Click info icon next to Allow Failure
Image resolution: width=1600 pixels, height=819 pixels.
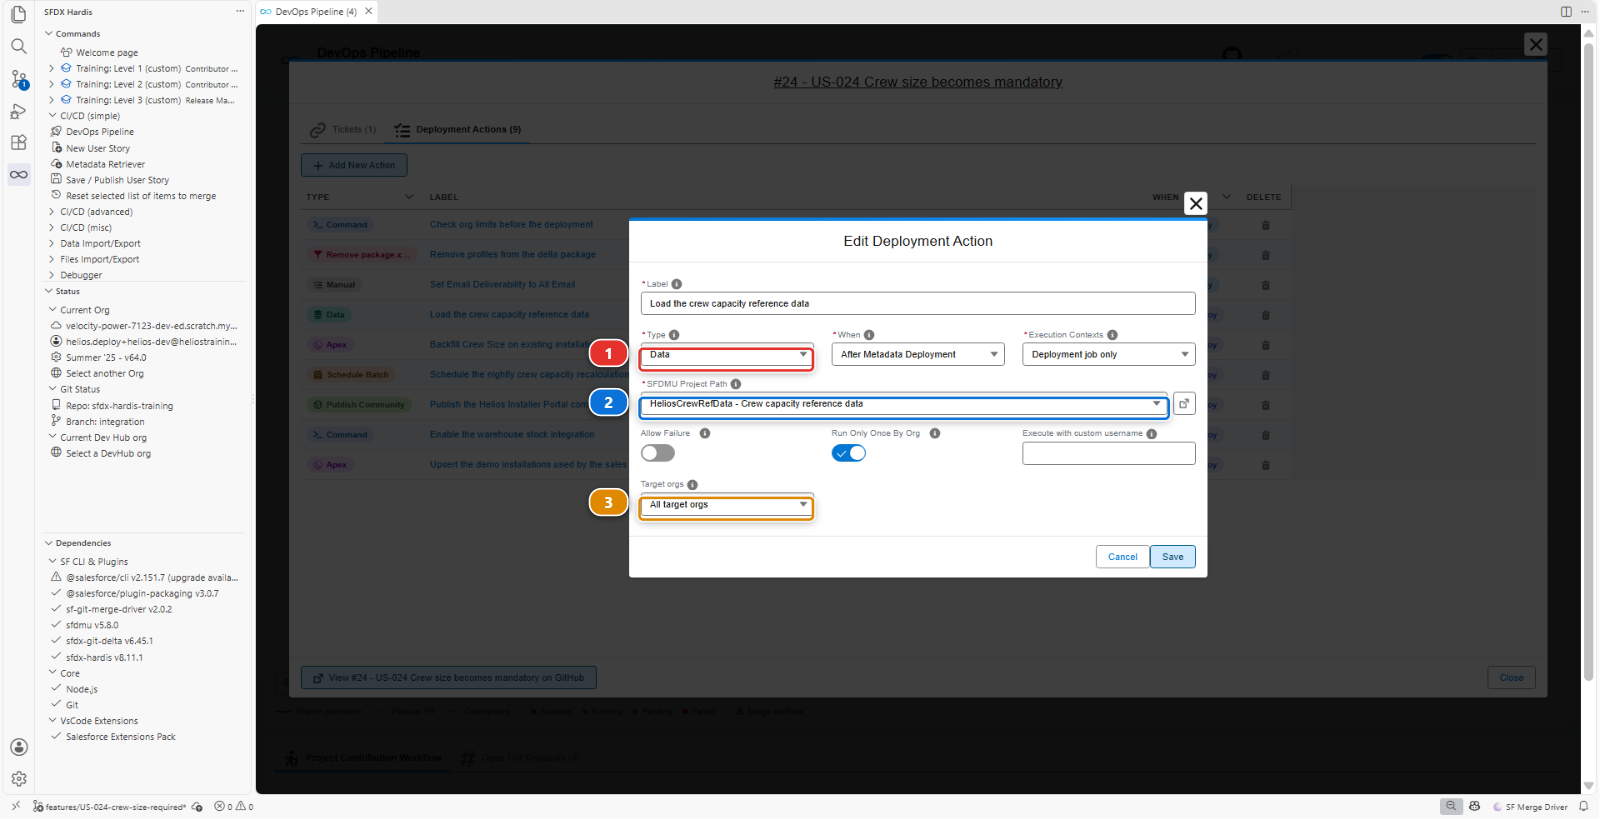[705, 433]
